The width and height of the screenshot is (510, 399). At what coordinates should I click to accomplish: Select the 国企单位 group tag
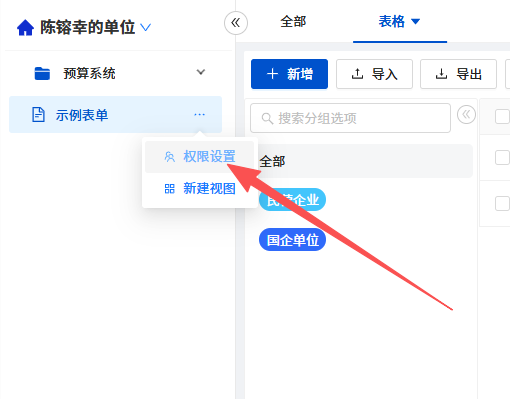click(292, 240)
